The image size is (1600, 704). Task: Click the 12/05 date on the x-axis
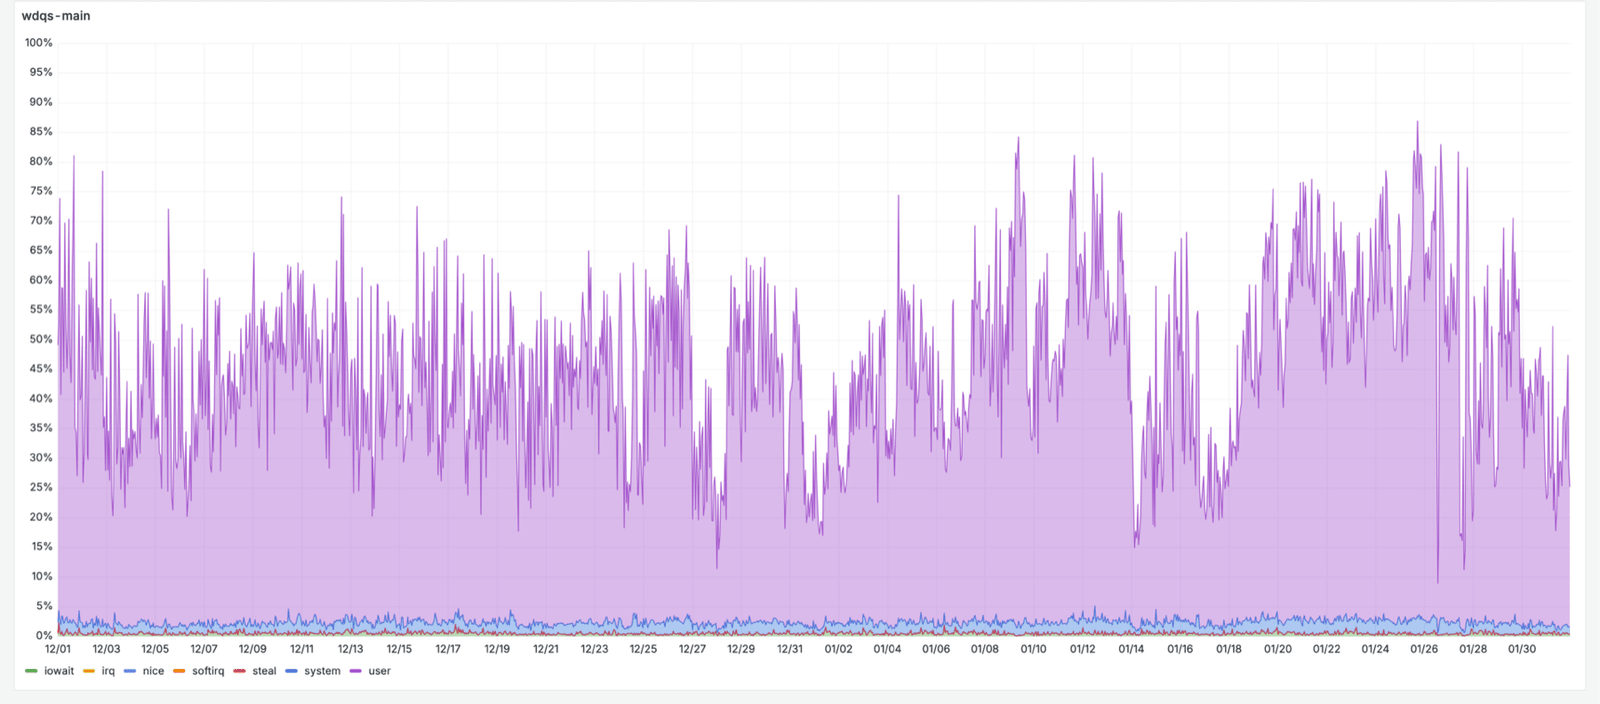(155, 649)
